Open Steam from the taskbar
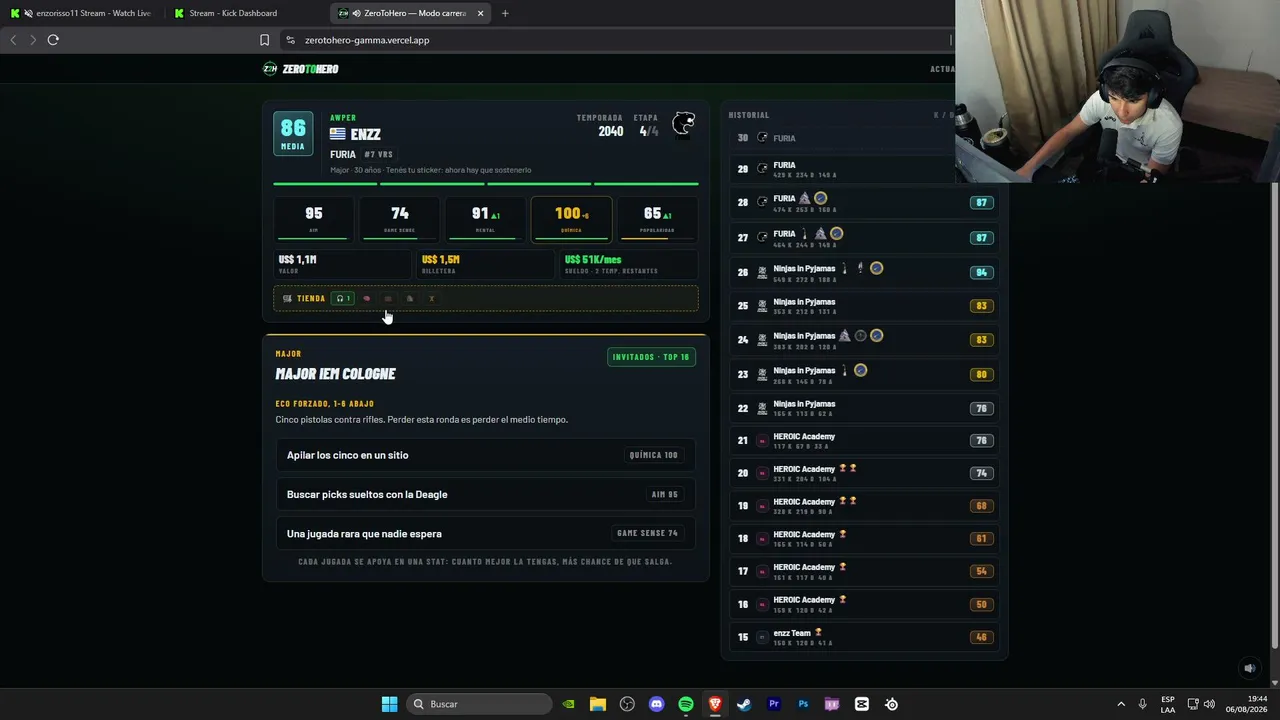 tap(744, 704)
